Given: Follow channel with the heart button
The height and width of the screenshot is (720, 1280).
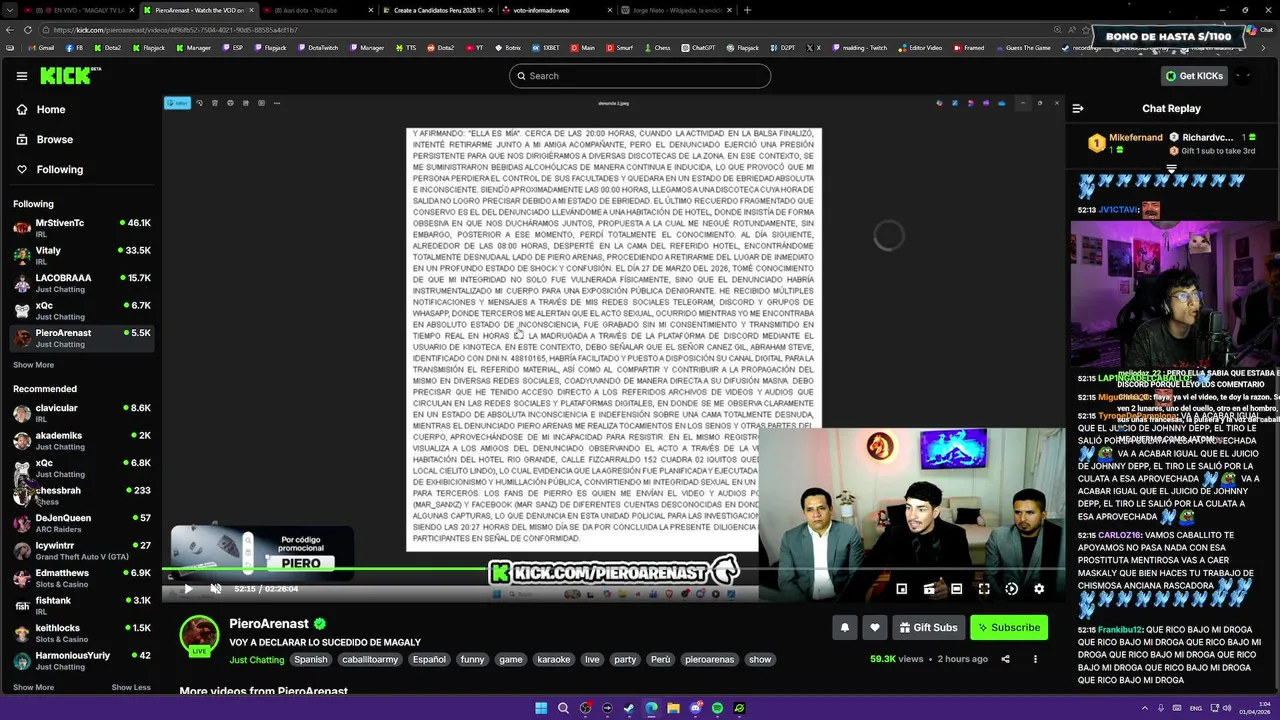Looking at the screenshot, I should point(875,627).
